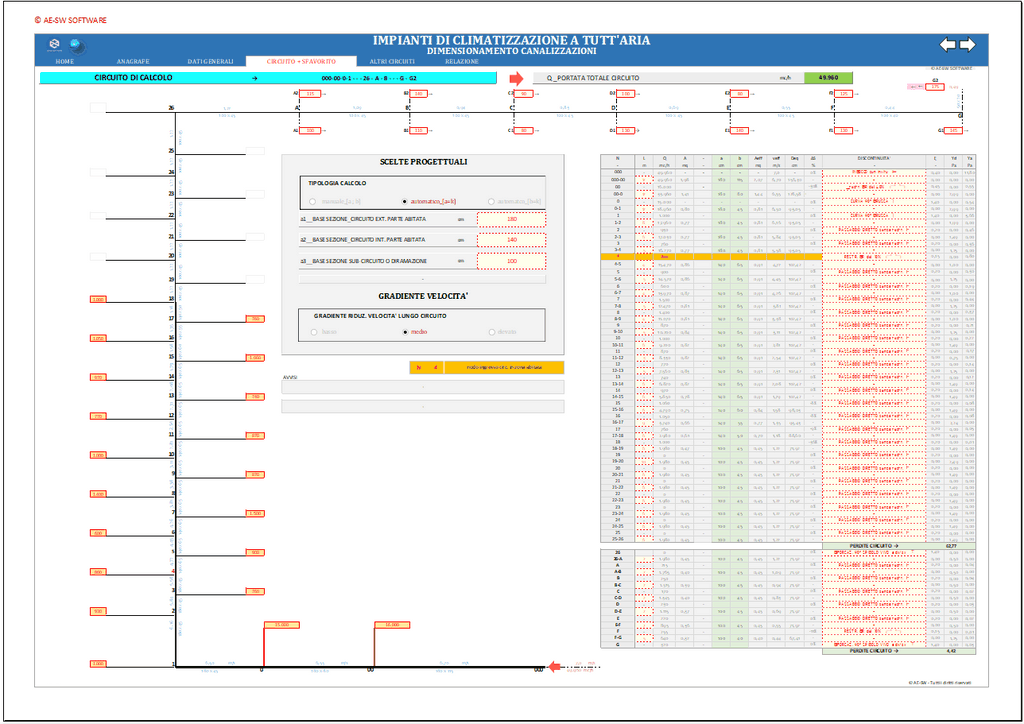Click the green 49.960 total flow cell
1024x724 pixels.
(x=828, y=77)
